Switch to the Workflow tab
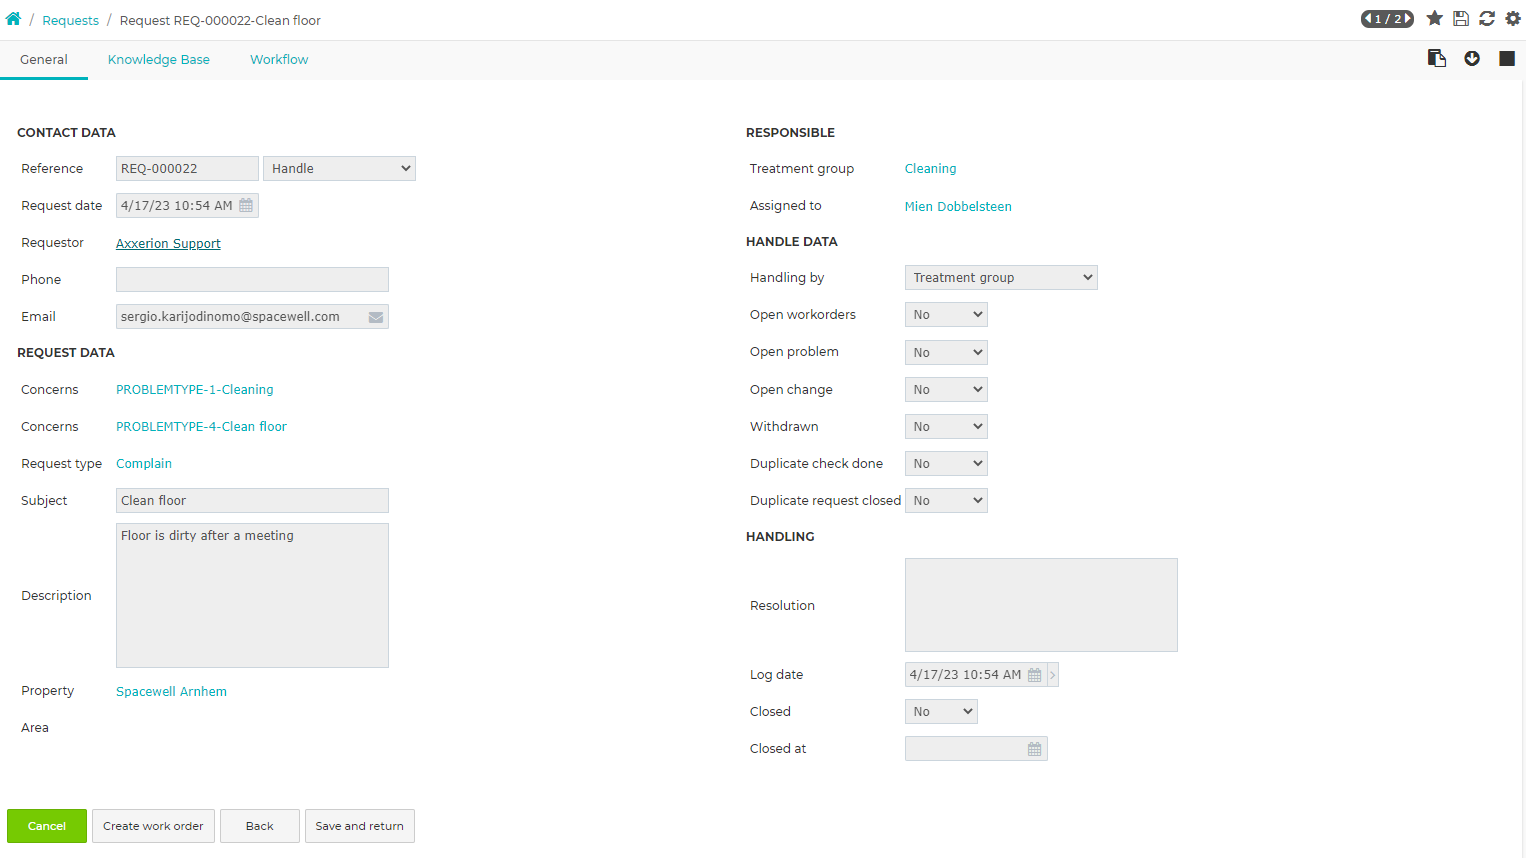Image resolution: width=1526 pixels, height=858 pixels. tap(279, 59)
